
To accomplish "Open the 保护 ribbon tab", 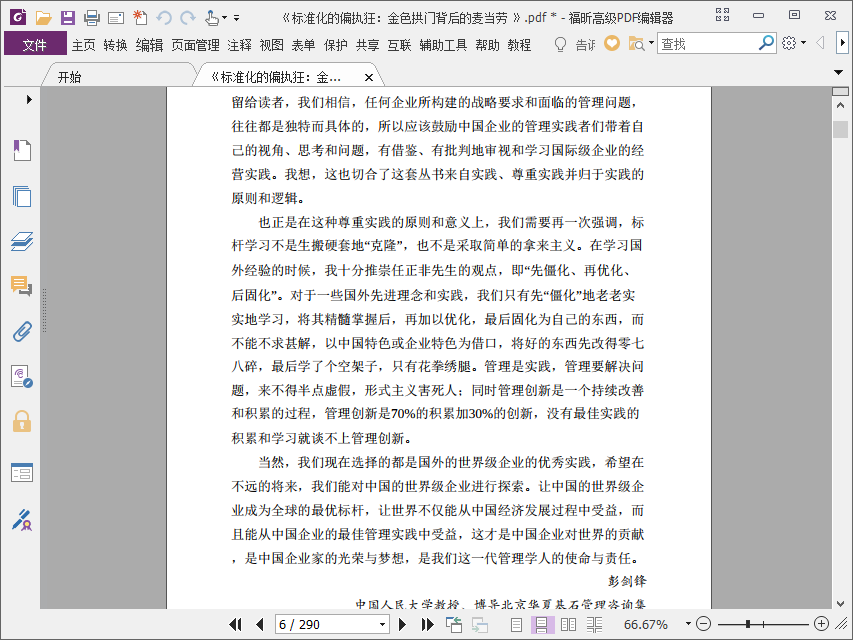I will tap(336, 45).
